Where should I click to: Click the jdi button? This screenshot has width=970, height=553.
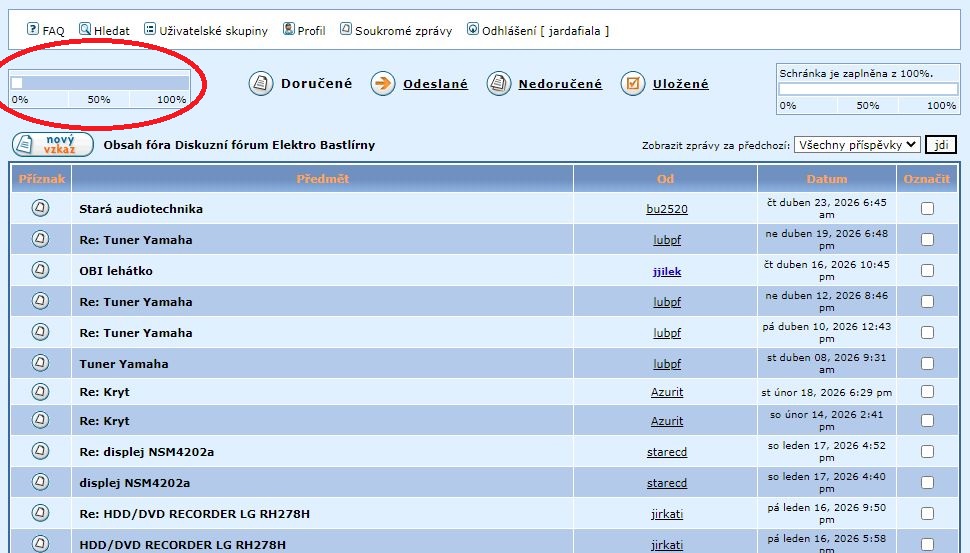pyautogui.click(x=940, y=145)
